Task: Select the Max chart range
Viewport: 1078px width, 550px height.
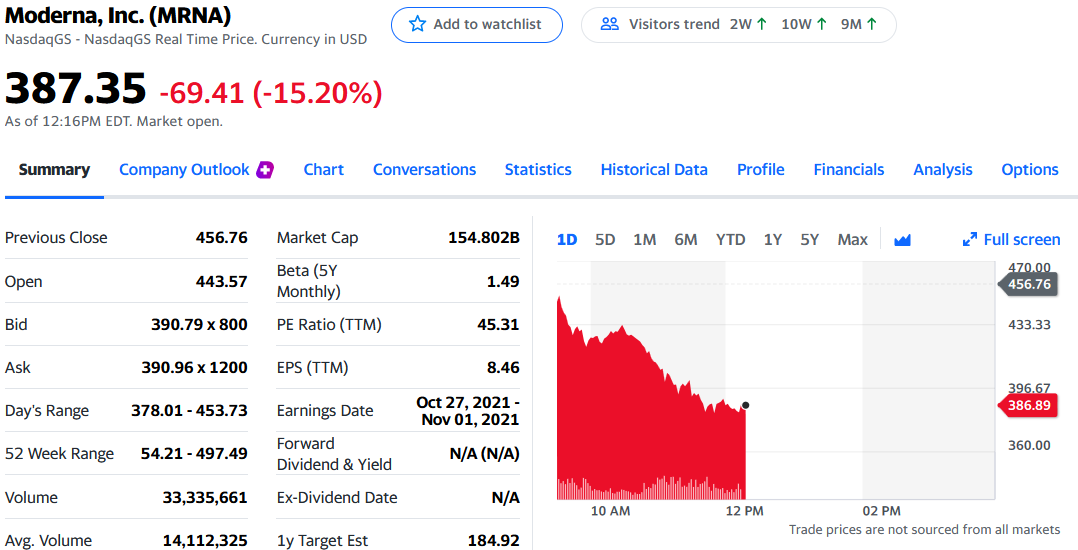Action: pos(852,239)
